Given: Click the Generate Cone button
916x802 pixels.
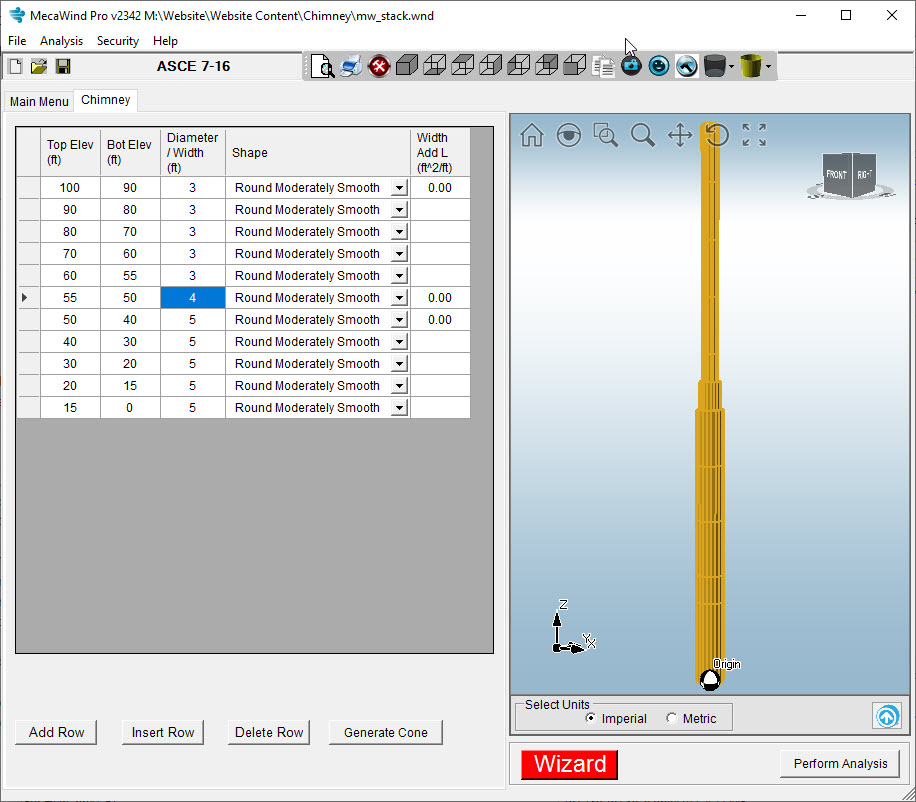Looking at the screenshot, I should point(386,732).
